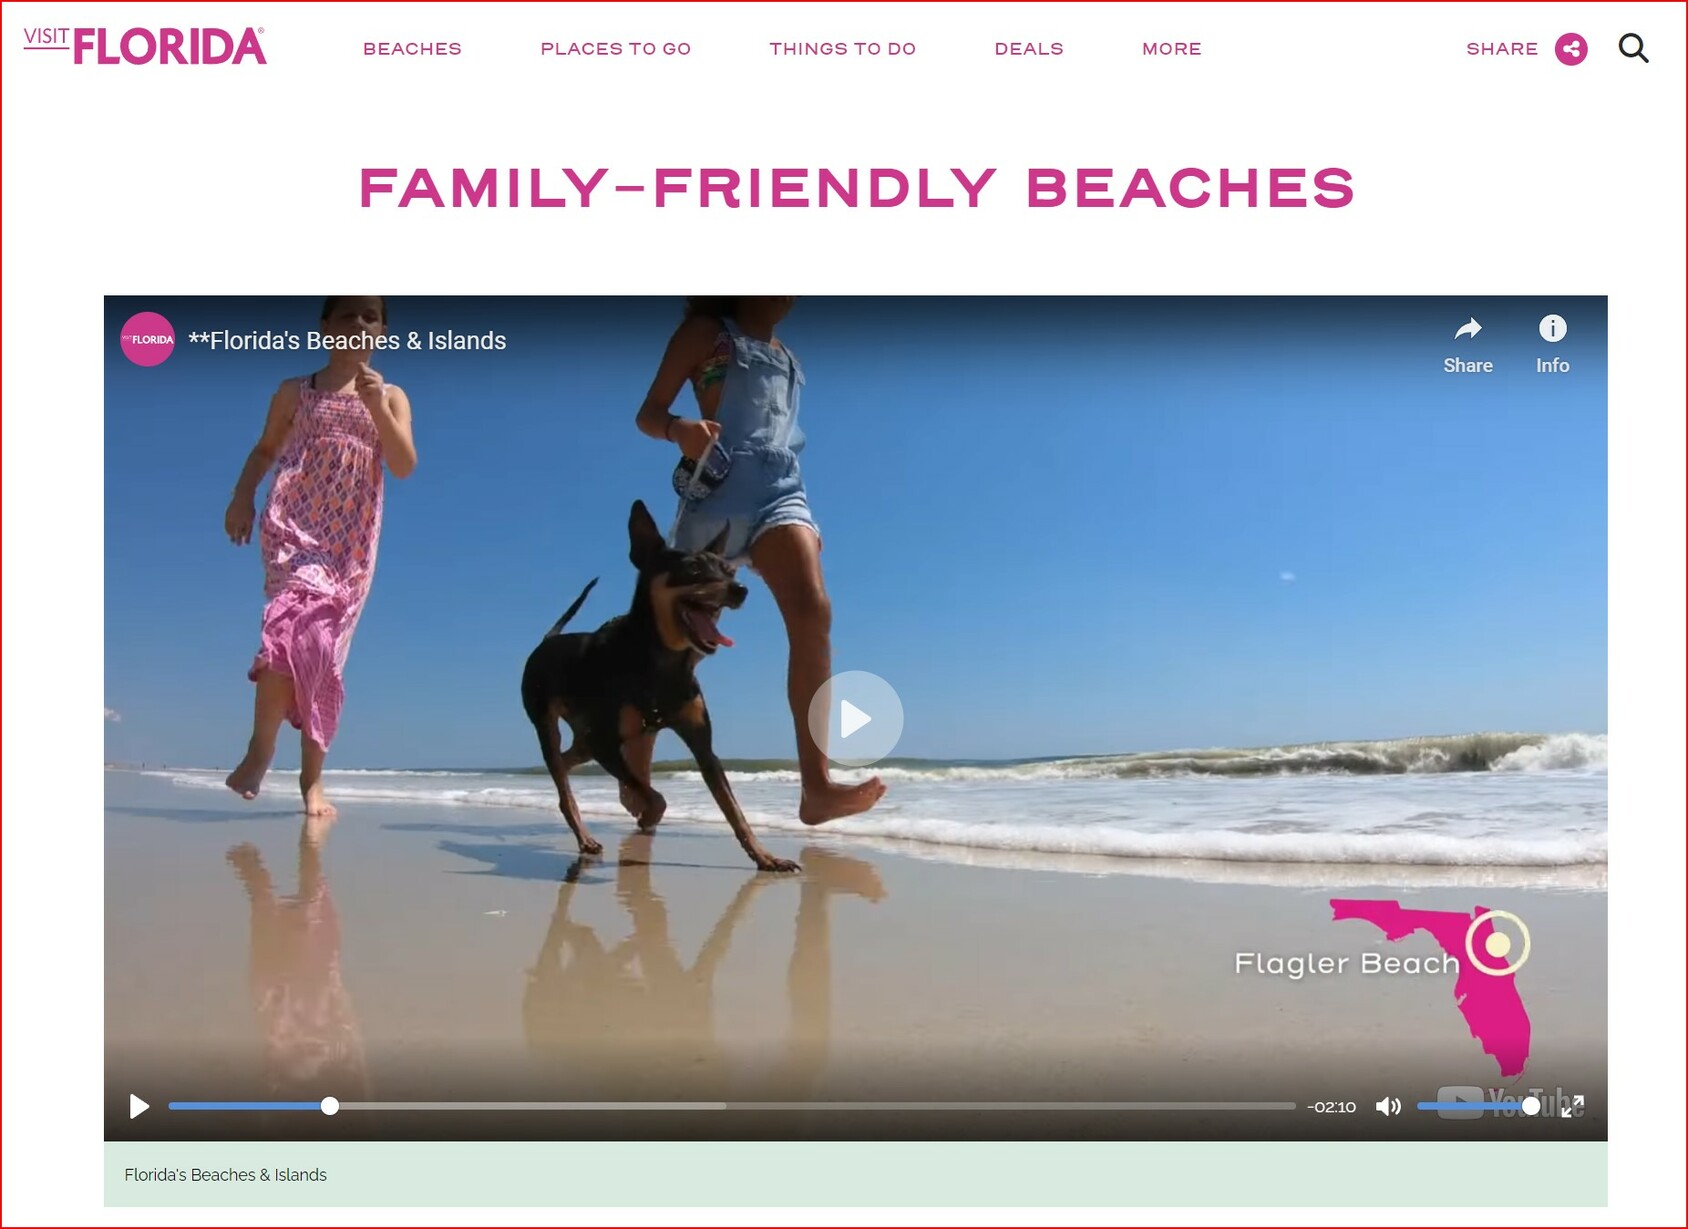Expand the More menu

click(1172, 49)
